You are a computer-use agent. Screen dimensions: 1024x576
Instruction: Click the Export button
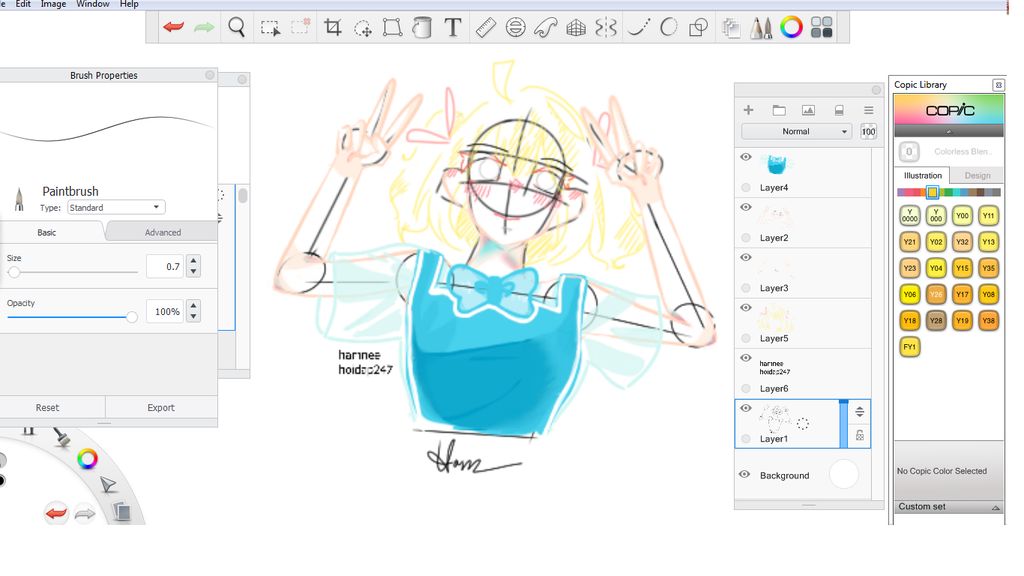pos(161,408)
